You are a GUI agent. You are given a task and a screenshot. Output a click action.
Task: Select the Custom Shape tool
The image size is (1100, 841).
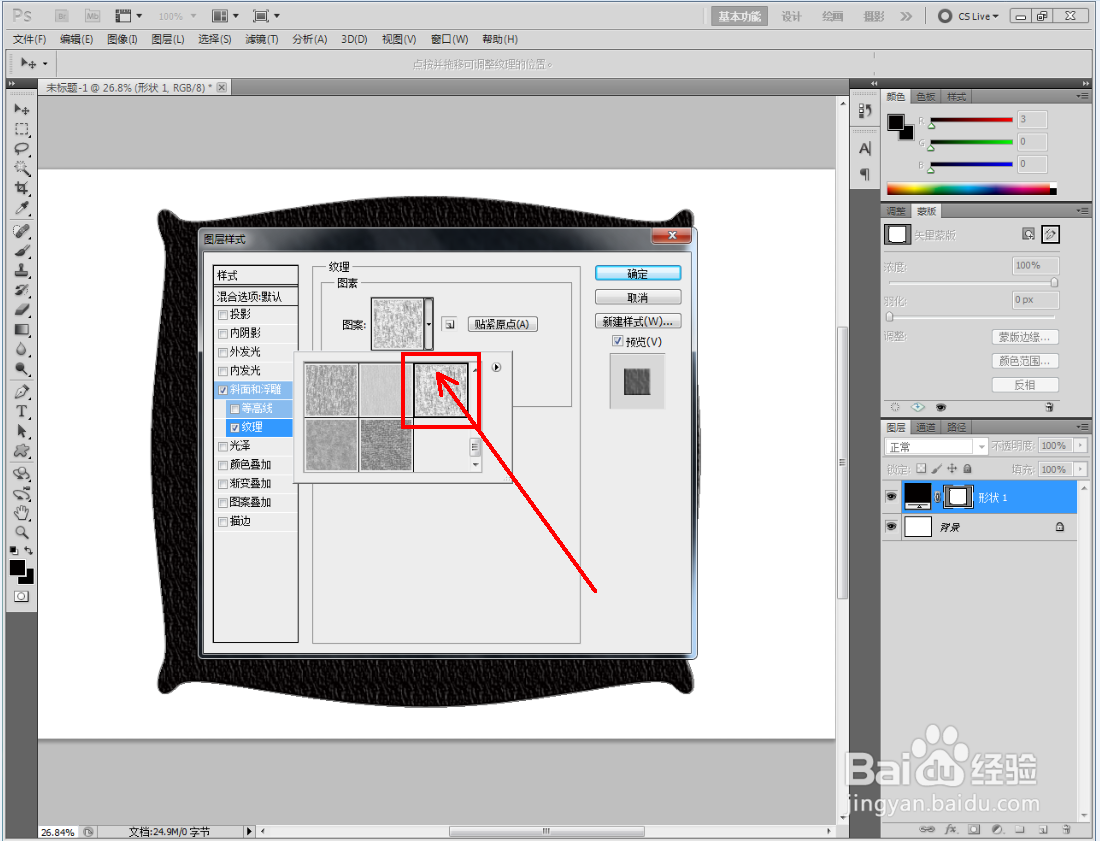22,451
